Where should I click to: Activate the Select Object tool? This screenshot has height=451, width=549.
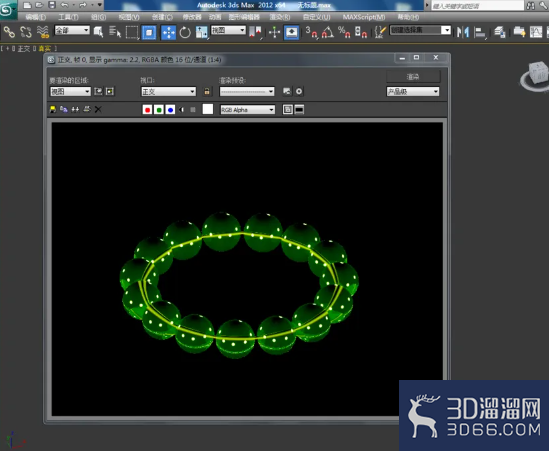click(x=98, y=32)
